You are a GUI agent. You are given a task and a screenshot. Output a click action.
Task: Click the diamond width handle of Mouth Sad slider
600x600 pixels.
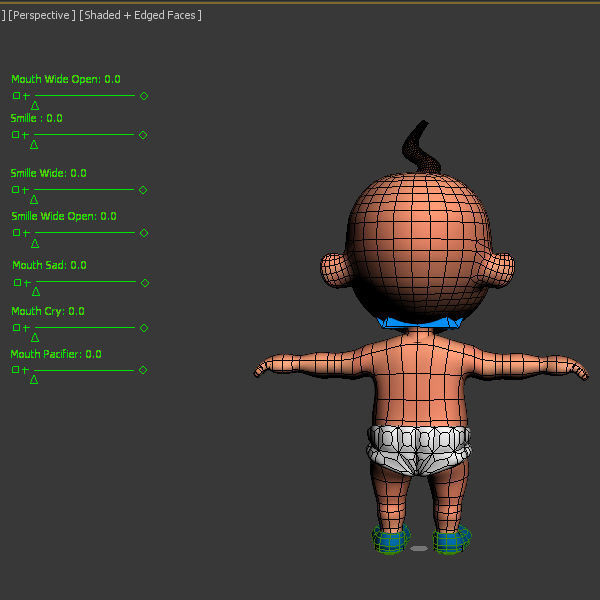145,283
